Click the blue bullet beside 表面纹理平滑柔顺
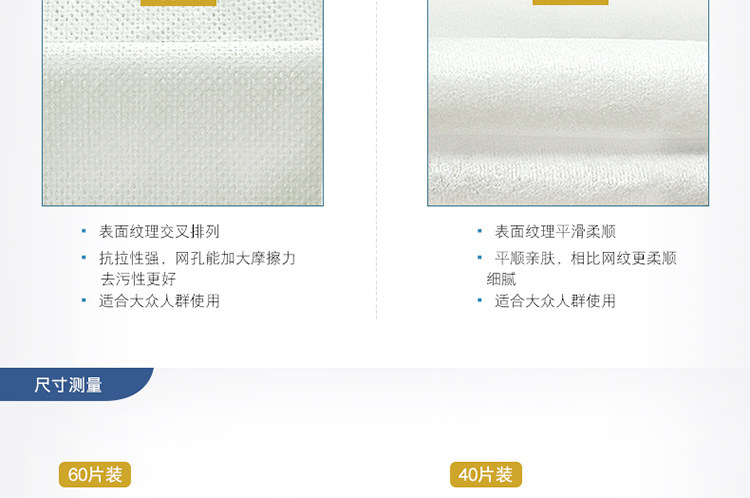750x498 pixels. tap(479, 231)
